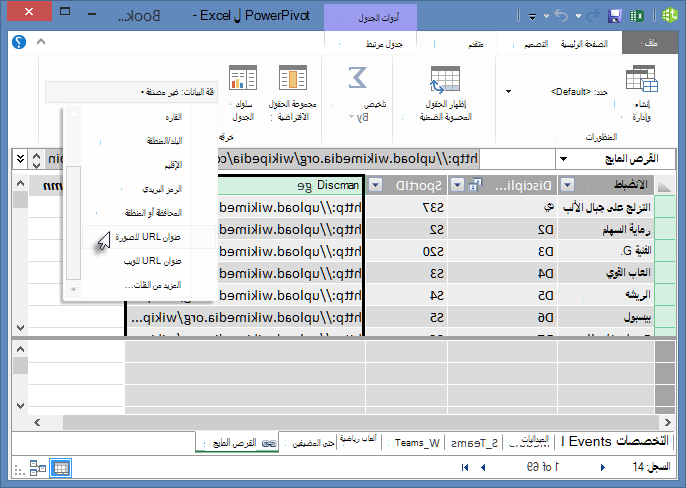This screenshot has height=488, width=686.
Task: Choose عنوان URL للويب (Web URL) category
Action: pyautogui.click(x=149, y=261)
